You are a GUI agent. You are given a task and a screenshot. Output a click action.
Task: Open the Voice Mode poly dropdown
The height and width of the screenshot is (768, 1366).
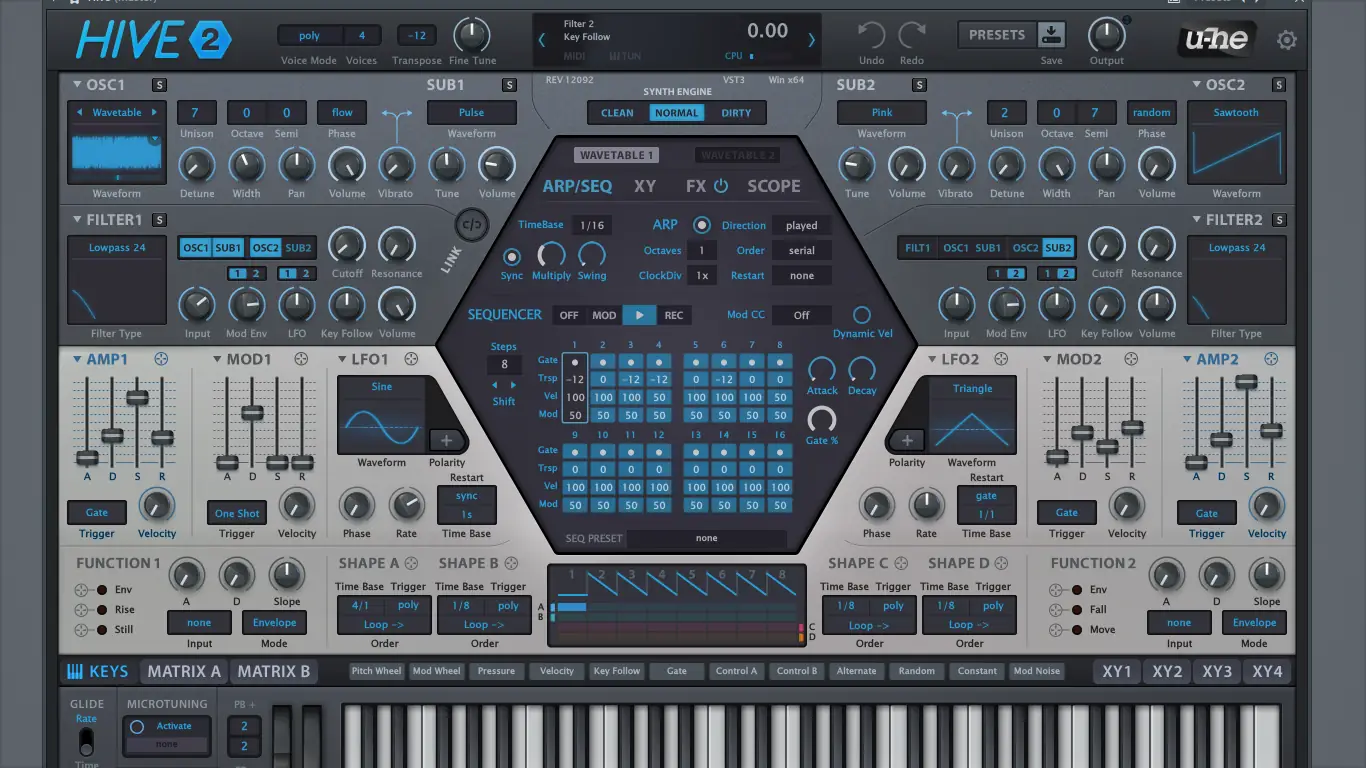tap(310, 36)
